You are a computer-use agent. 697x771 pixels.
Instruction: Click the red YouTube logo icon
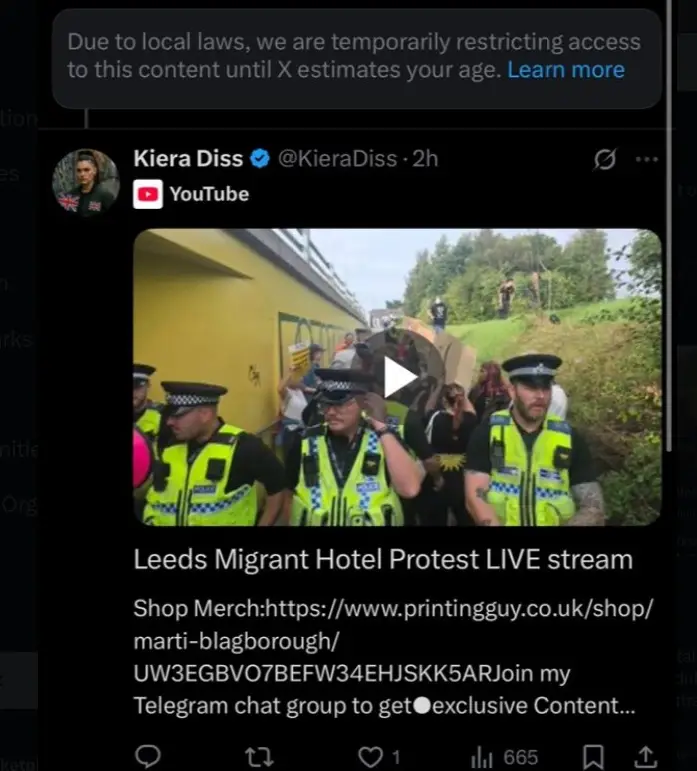coord(147,194)
